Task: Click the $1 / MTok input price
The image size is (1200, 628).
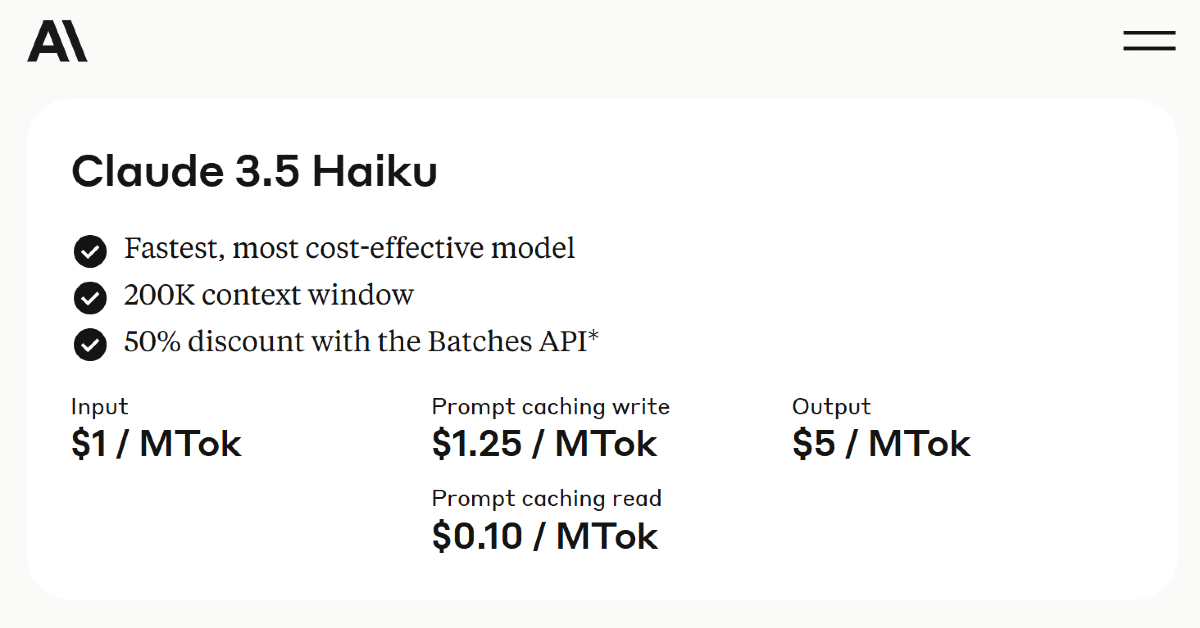Action: click(156, 444)
